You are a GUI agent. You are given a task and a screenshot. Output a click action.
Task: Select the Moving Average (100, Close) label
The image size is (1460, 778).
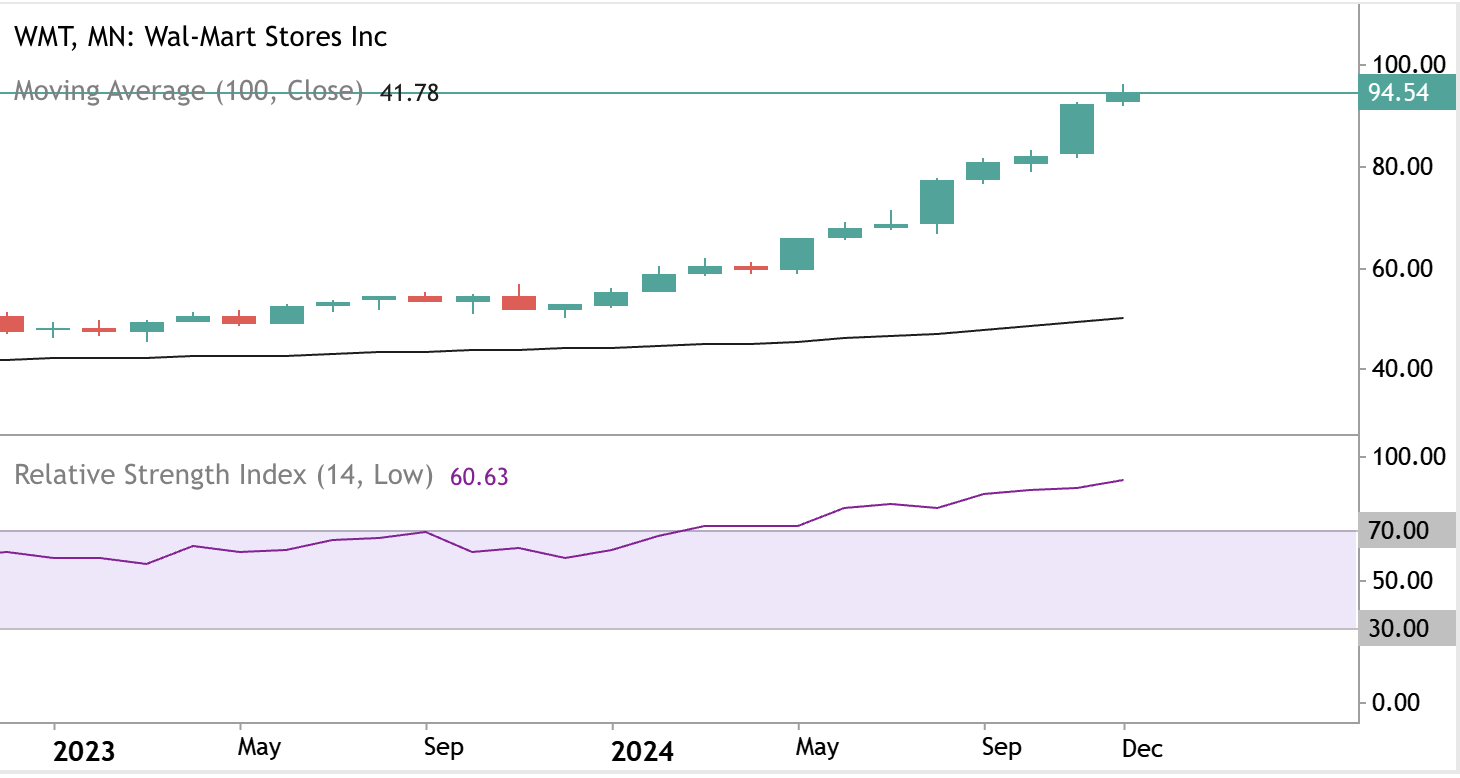pyautogui.click(x=188, y=91)
